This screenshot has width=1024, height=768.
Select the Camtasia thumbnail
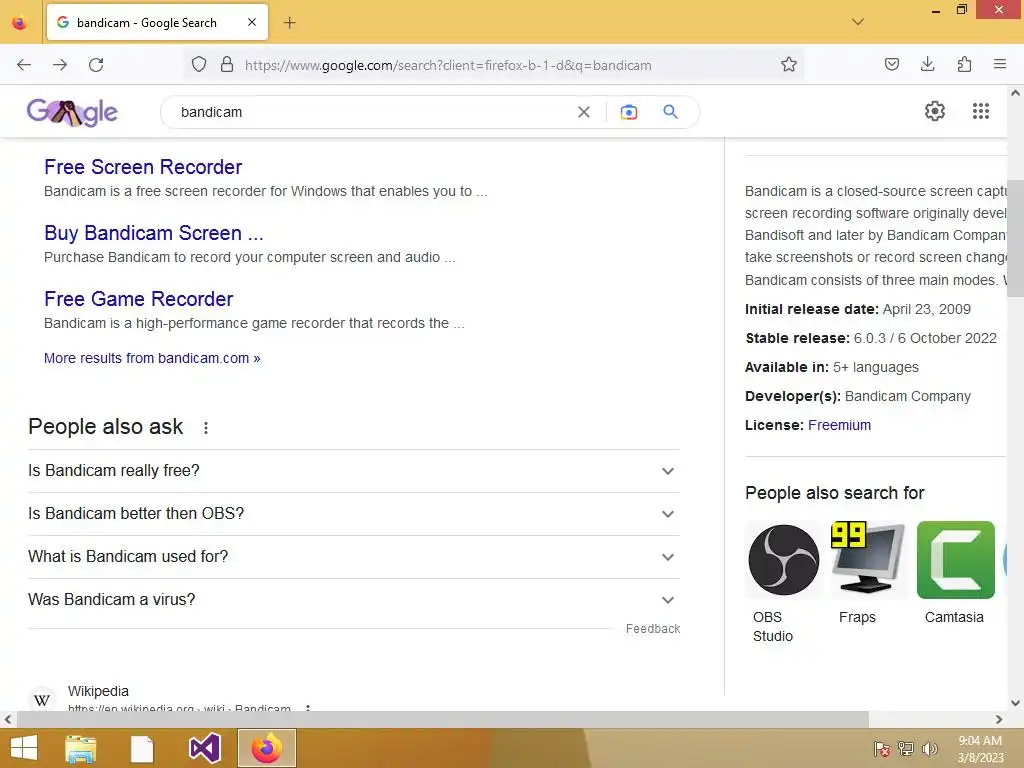pos(955,560)
